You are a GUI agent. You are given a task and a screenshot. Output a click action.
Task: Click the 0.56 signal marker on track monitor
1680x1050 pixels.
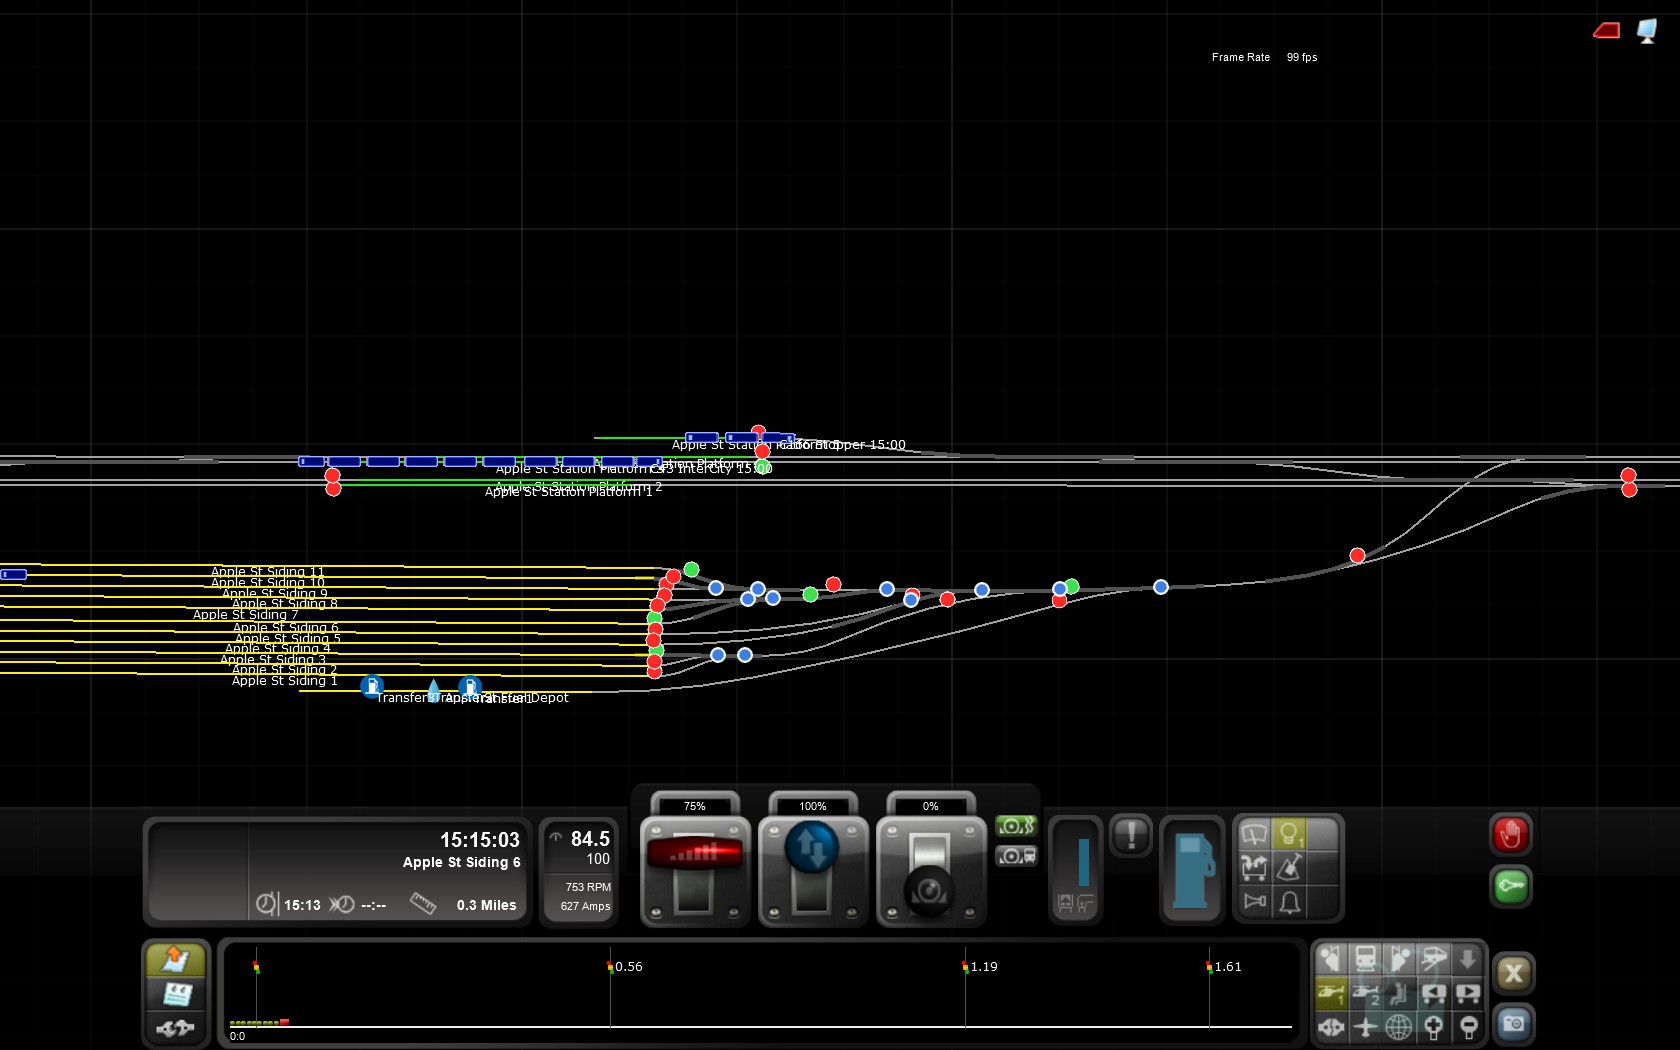click(x=611, y=967)
